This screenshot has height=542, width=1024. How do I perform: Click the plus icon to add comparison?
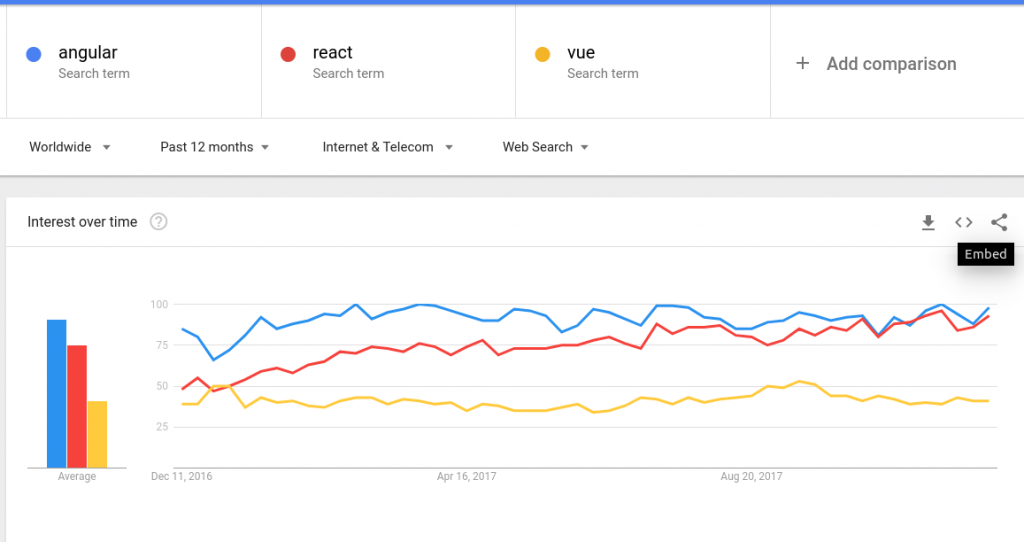coord(802,64)
